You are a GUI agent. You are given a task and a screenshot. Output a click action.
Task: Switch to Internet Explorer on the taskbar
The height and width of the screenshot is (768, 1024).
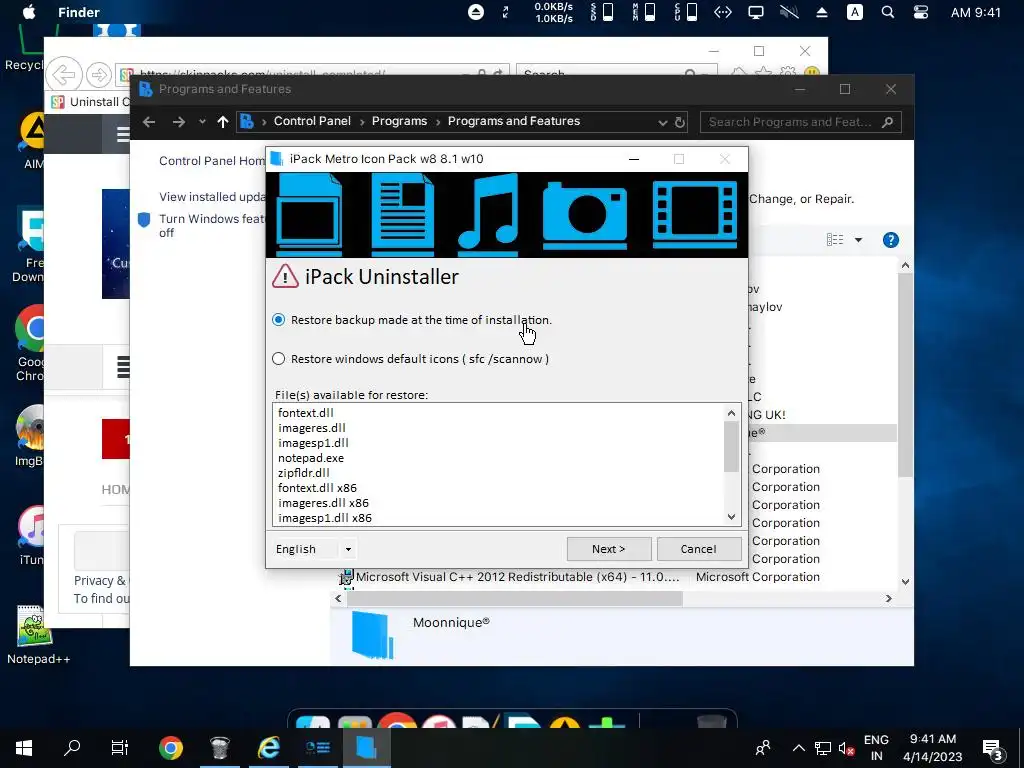point(269,748)
